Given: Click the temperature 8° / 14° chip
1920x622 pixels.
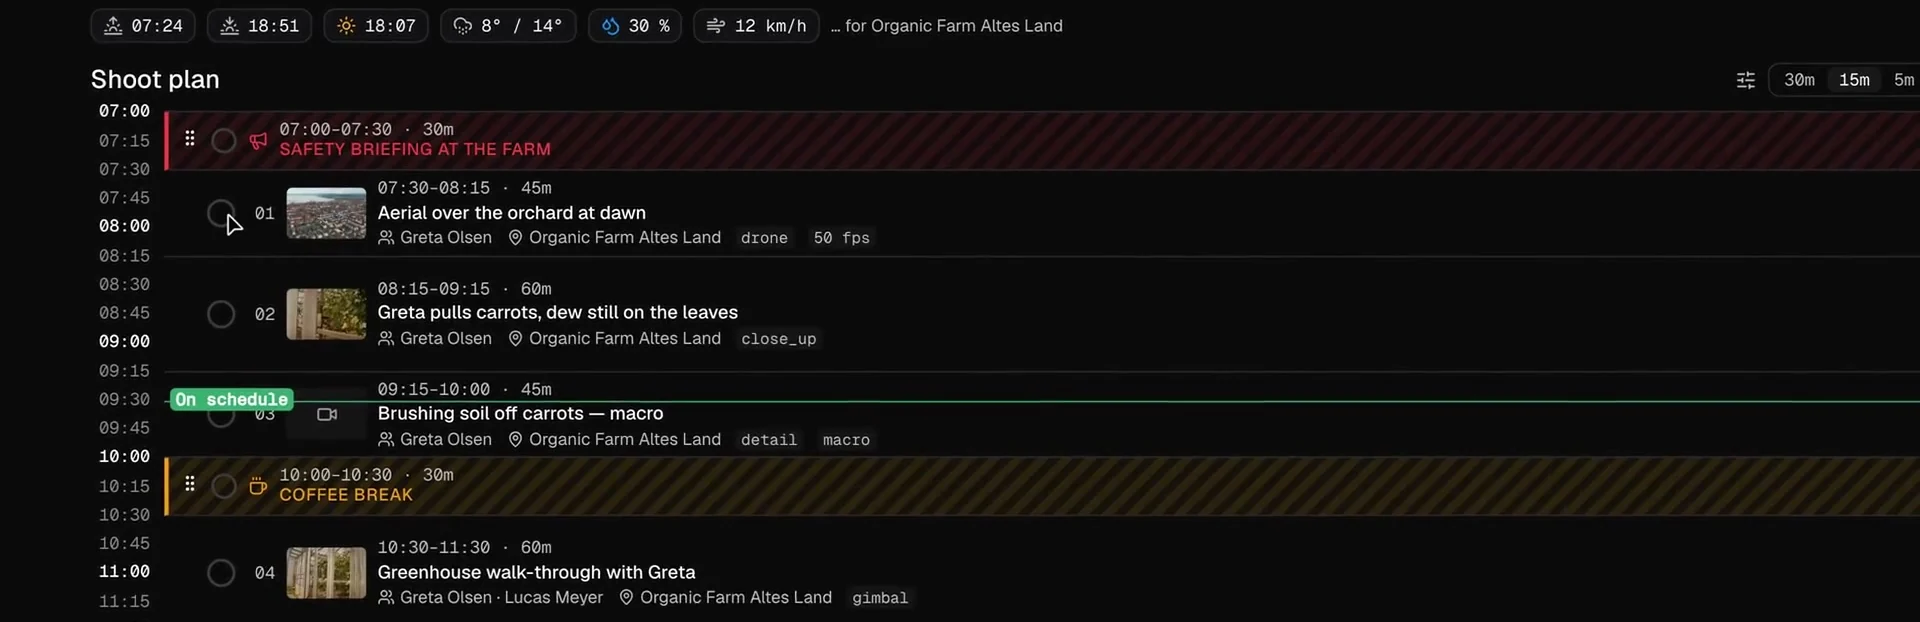Looking at the screenshot, I should coord(508,26).
